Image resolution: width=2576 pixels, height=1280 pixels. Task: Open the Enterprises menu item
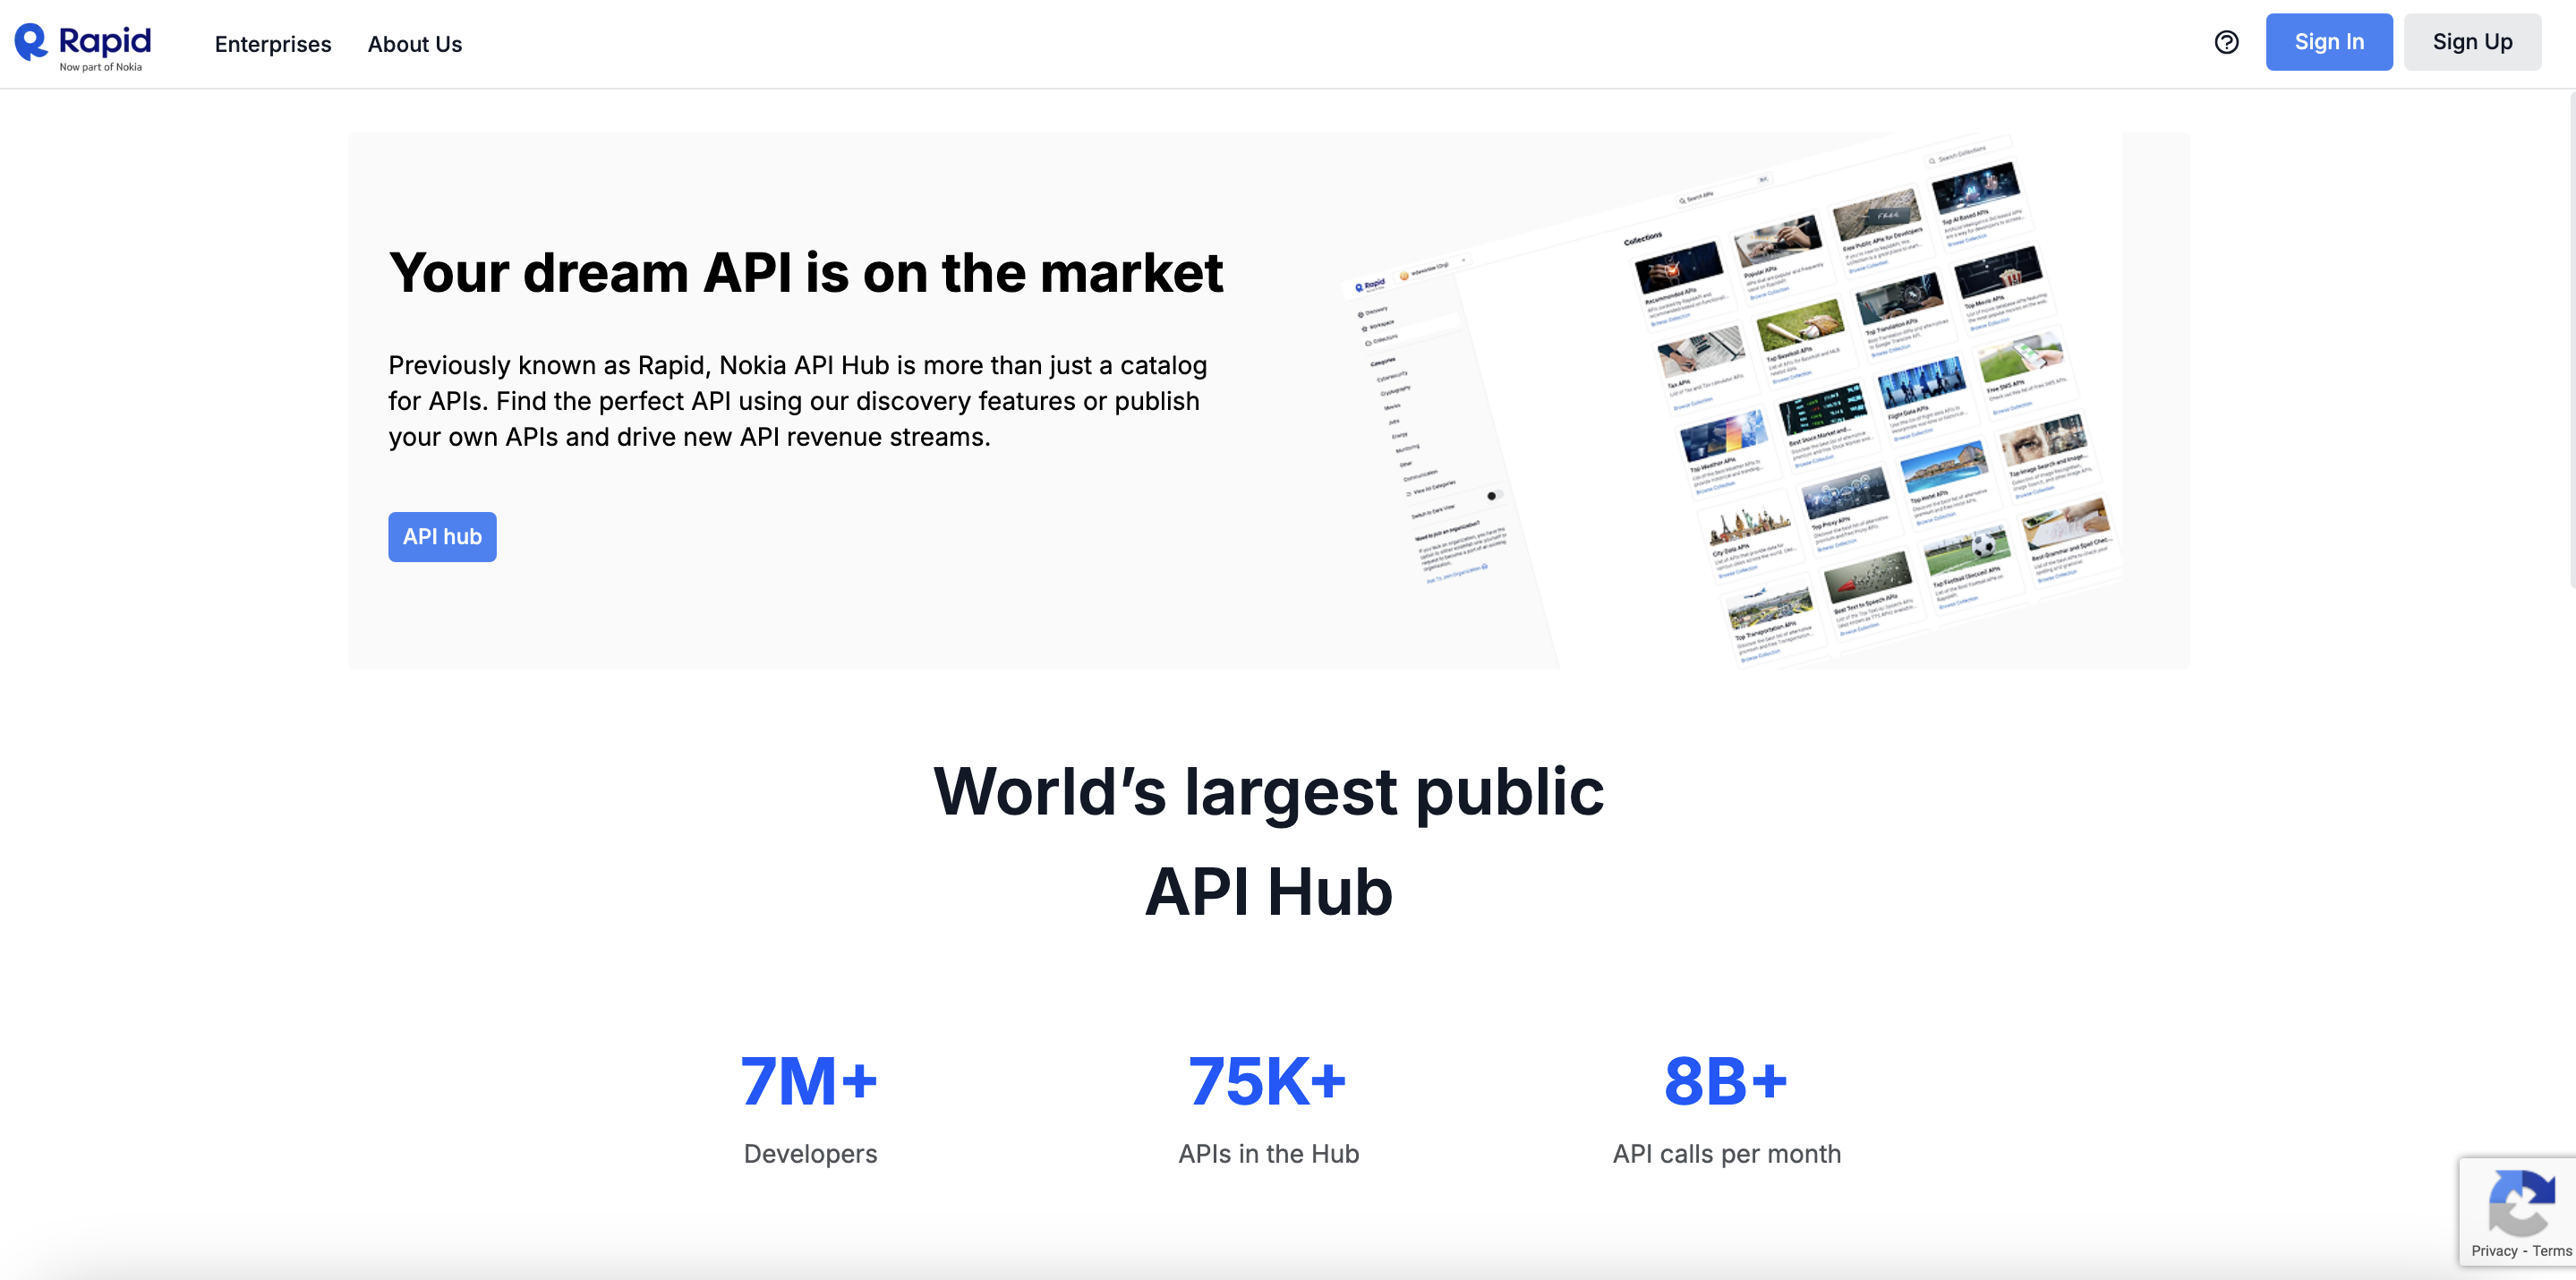point(273,44)
